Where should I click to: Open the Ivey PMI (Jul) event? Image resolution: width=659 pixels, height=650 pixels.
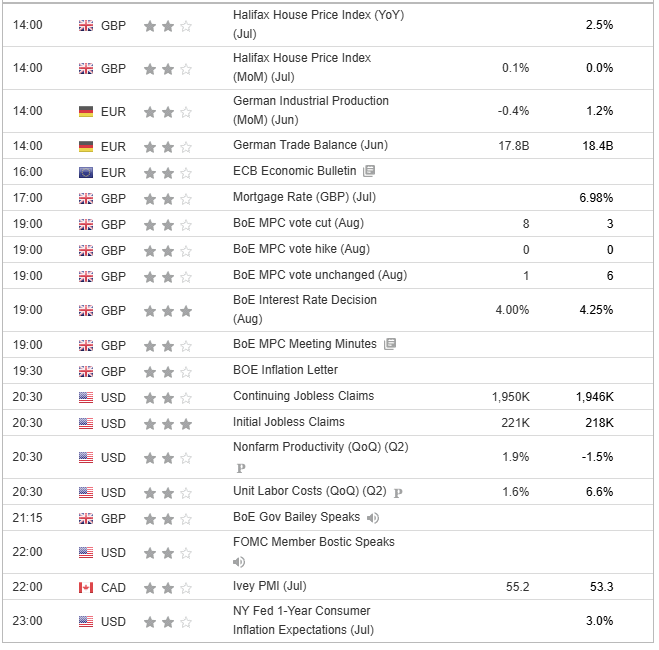270,586
